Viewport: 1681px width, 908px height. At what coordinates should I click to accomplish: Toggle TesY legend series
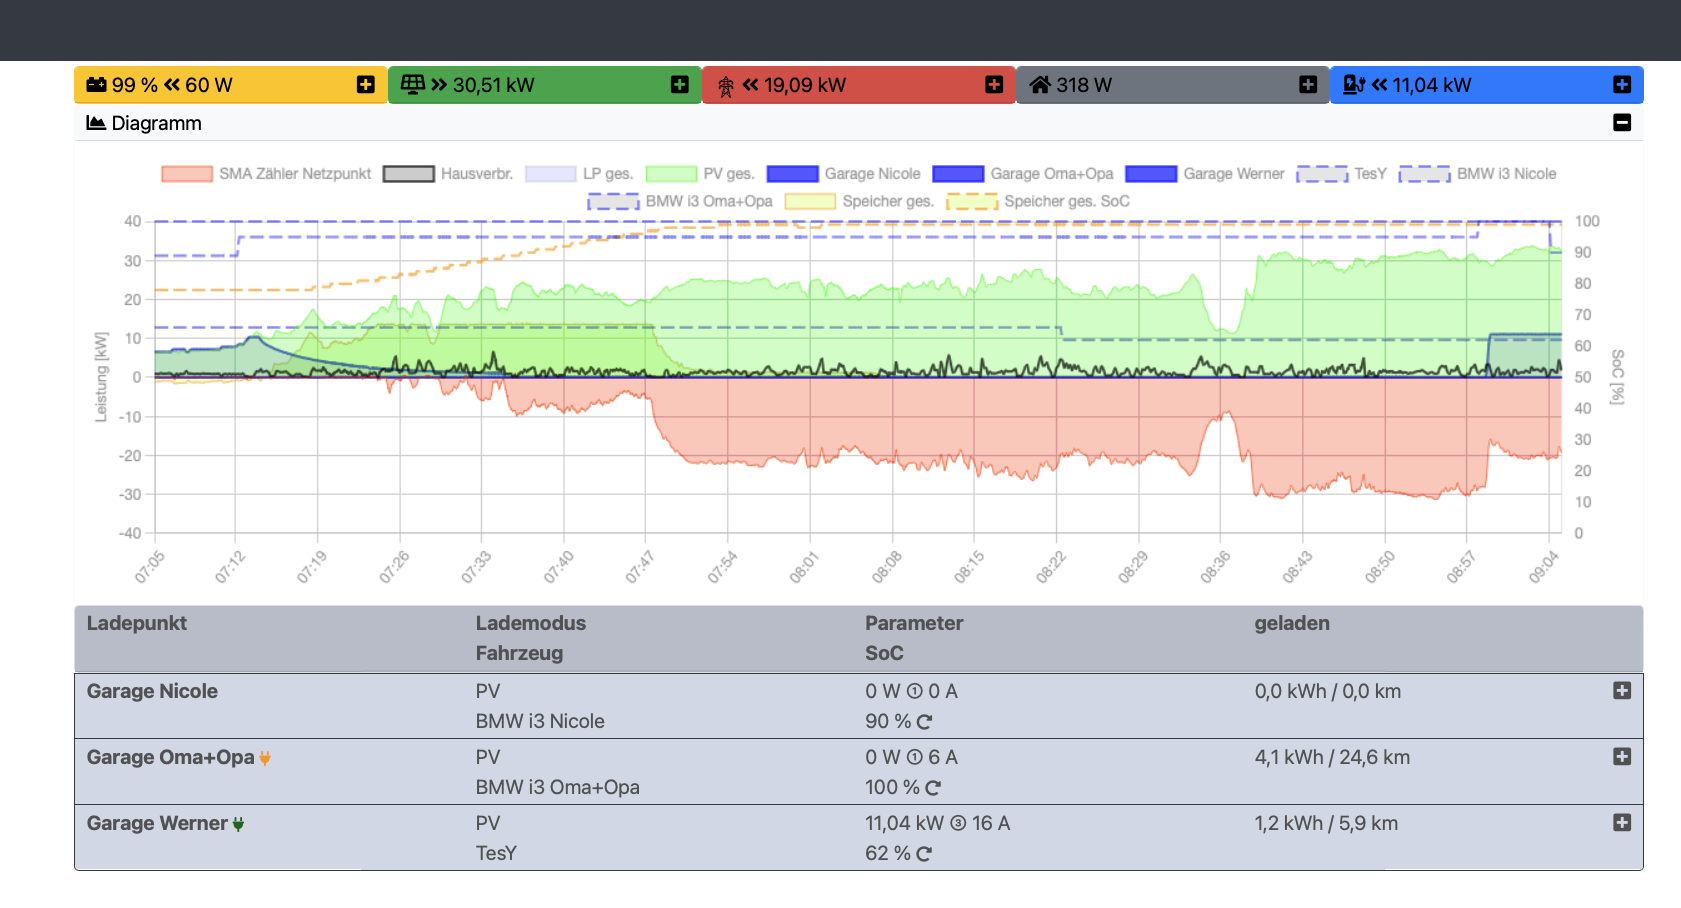[1342, 174]
